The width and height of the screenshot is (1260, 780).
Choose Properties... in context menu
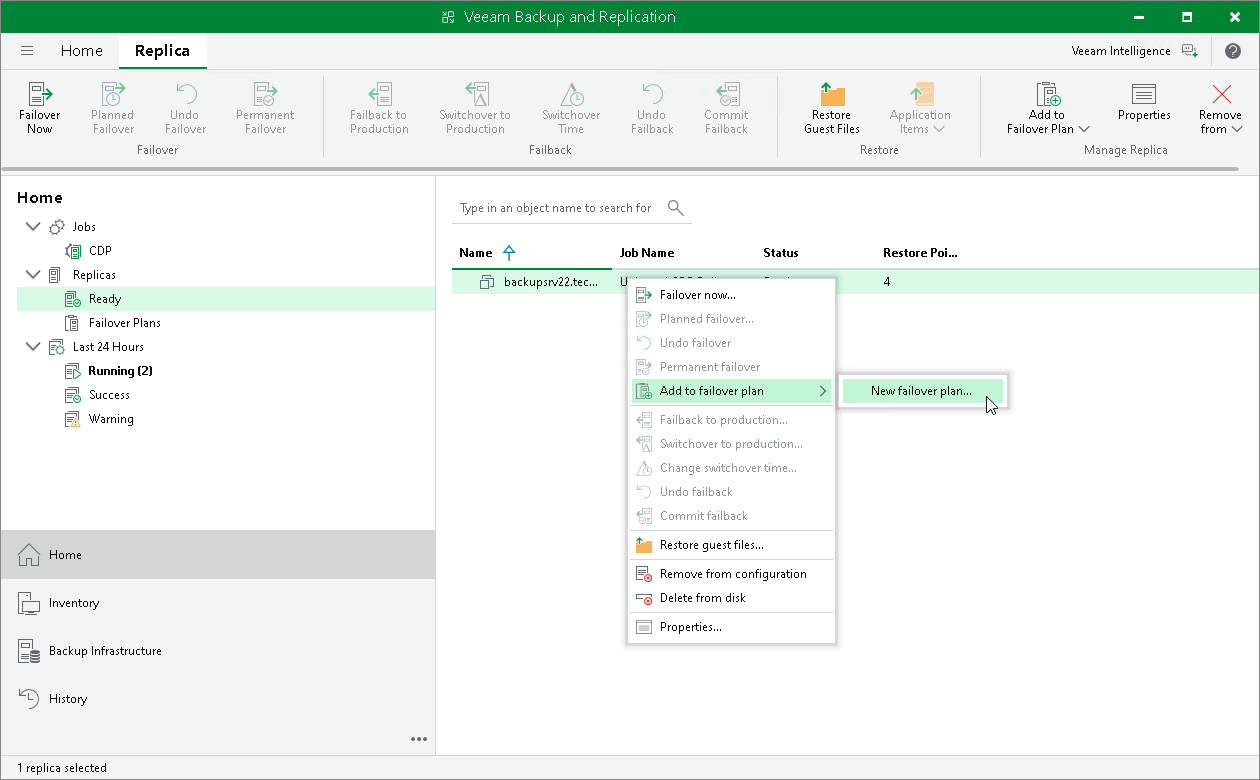pos(731,627)
